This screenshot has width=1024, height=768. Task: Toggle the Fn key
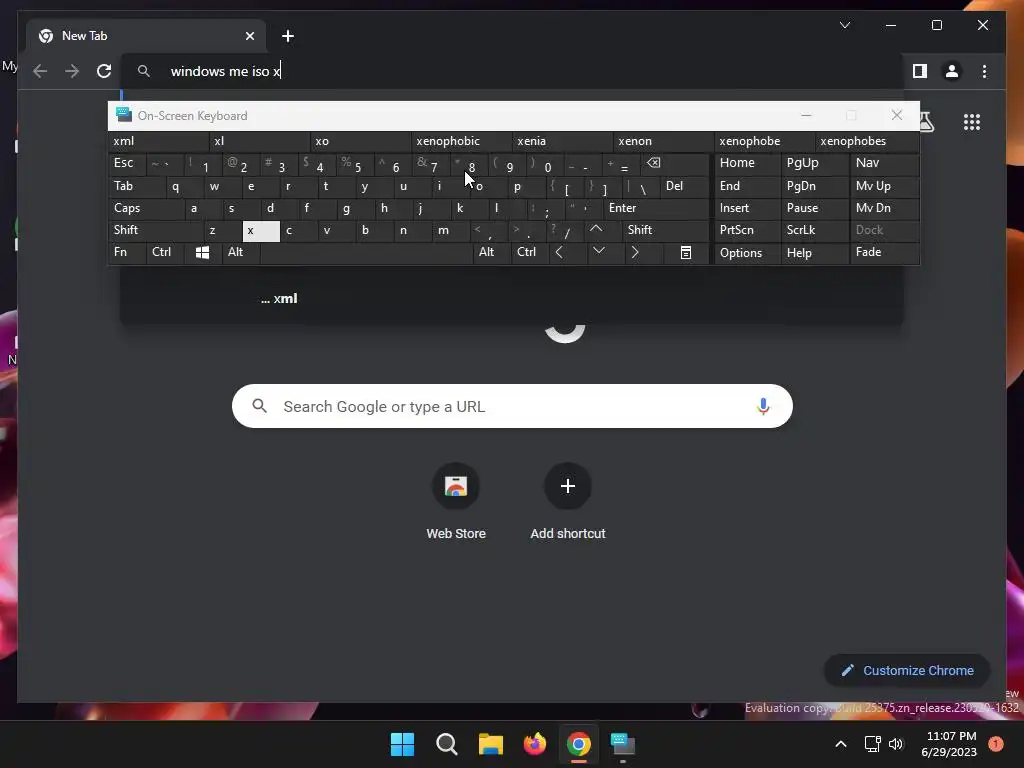pos(127,253)
